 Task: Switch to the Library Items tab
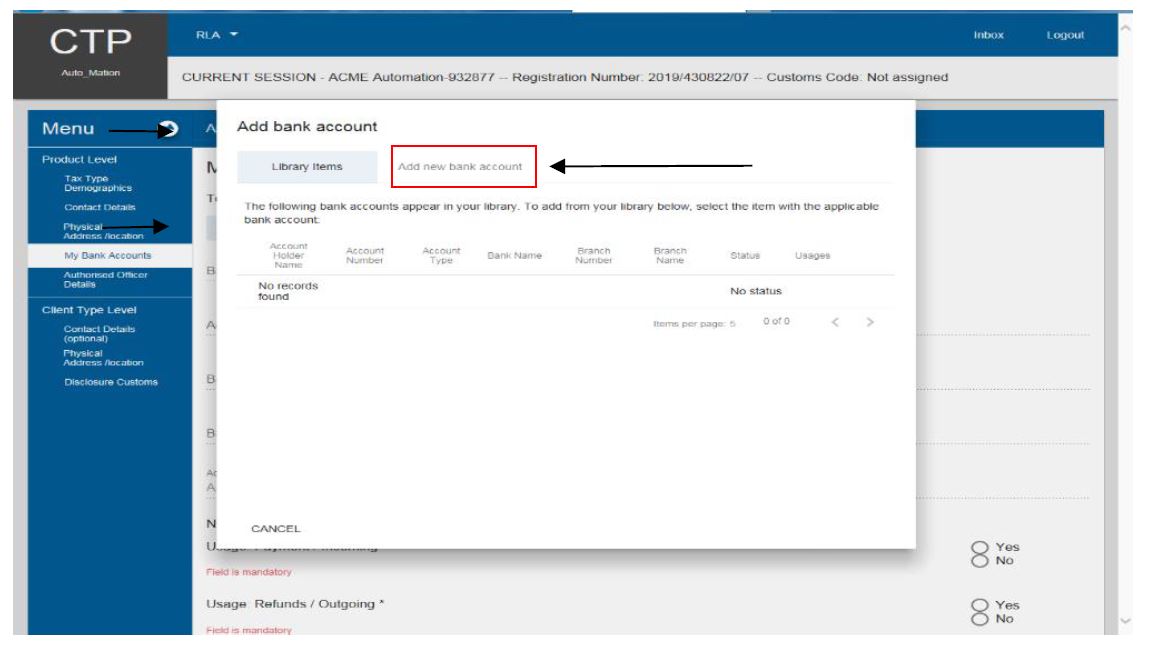click(307, 167)
